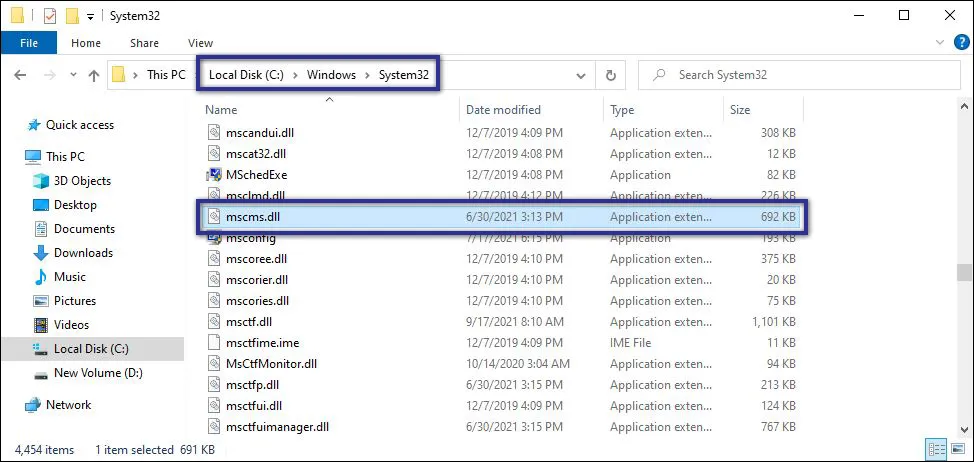This screenshot has height=462, width=974.
Task: Select the MSchedExe application icon
Action: pyautogui.click(x=214, y=174)
